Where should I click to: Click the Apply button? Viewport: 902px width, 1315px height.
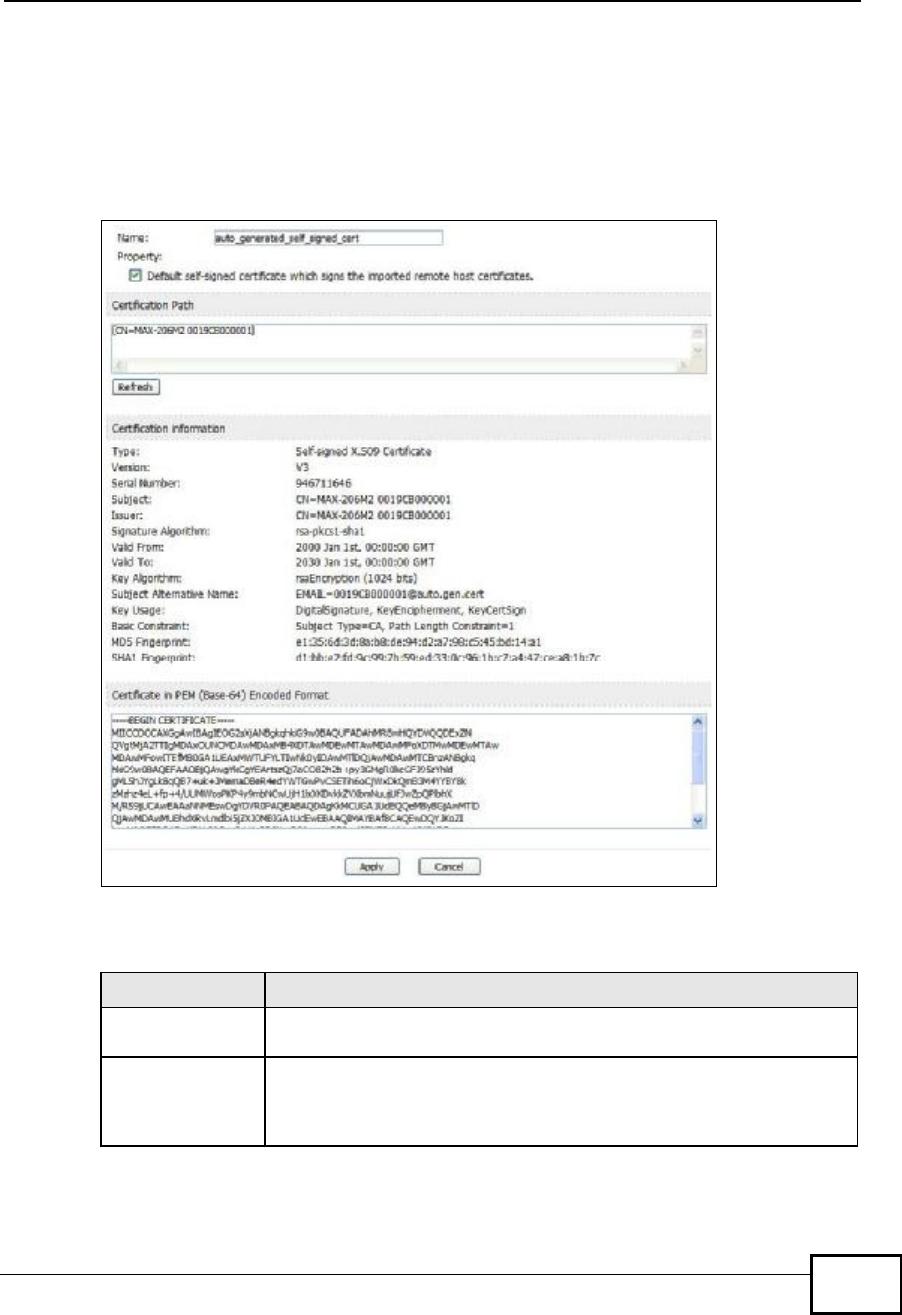pyautogui.click(x=372, y=866)
